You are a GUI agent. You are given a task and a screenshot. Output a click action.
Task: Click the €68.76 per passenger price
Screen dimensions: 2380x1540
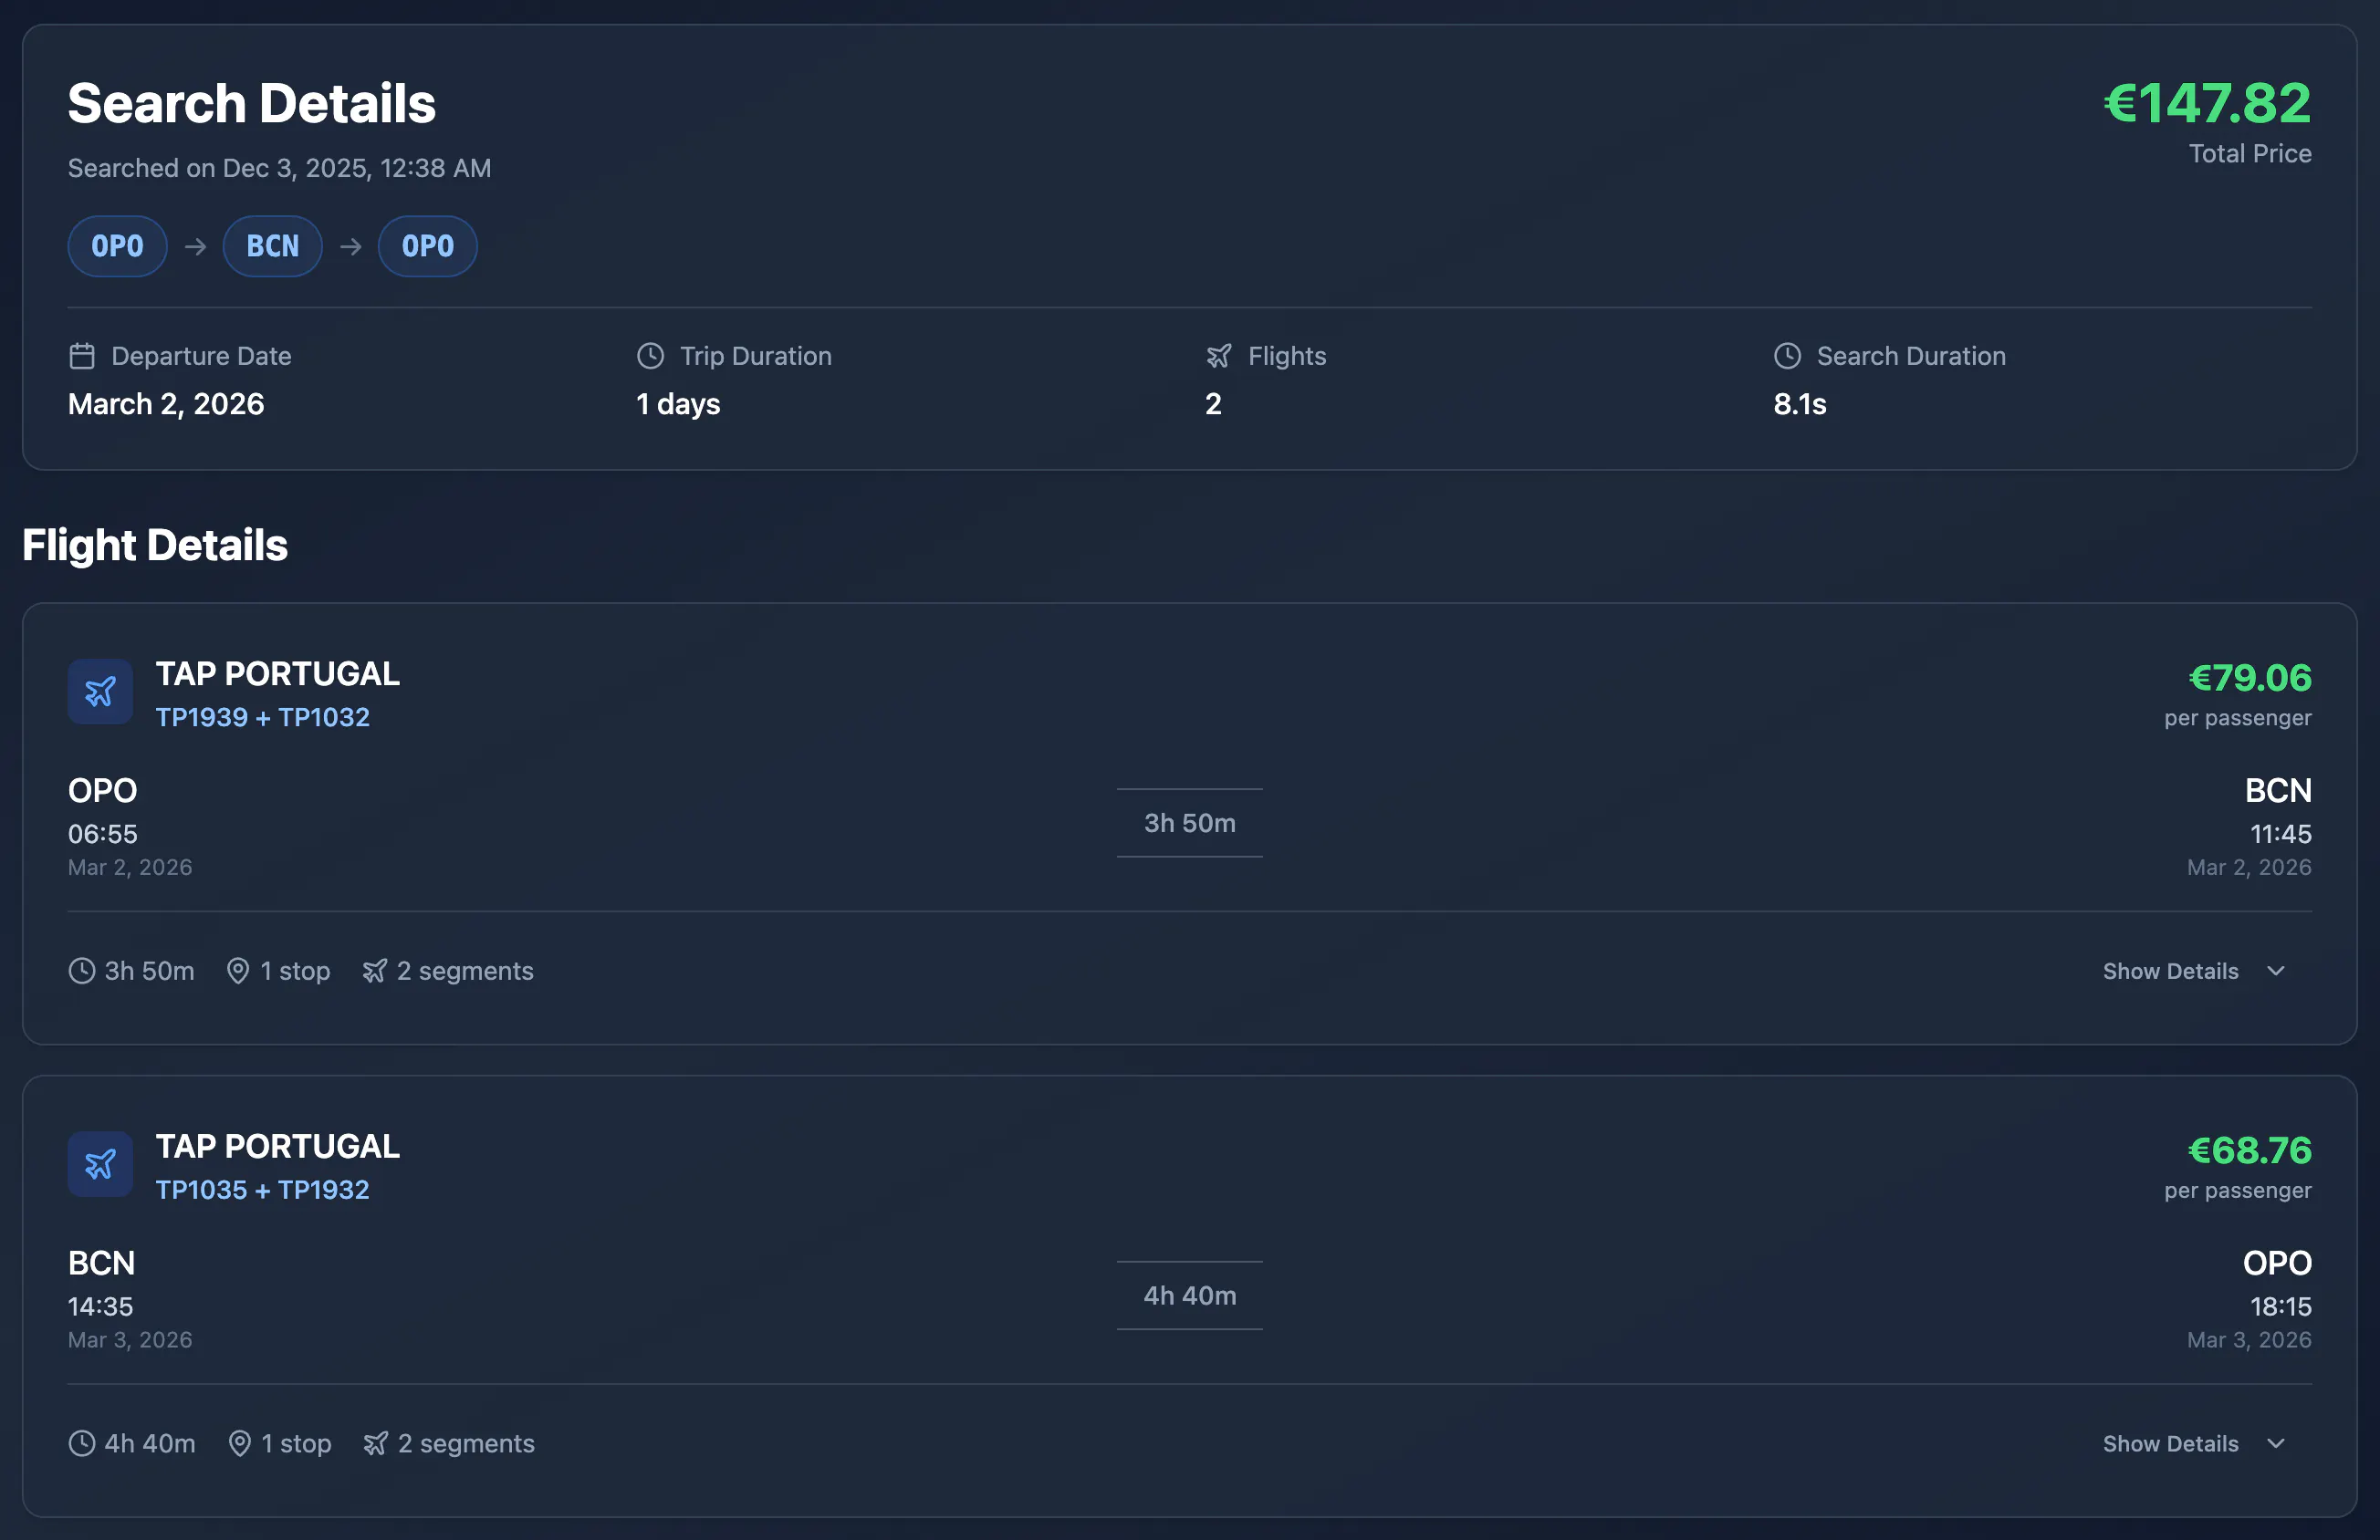pos(2250,1151)
